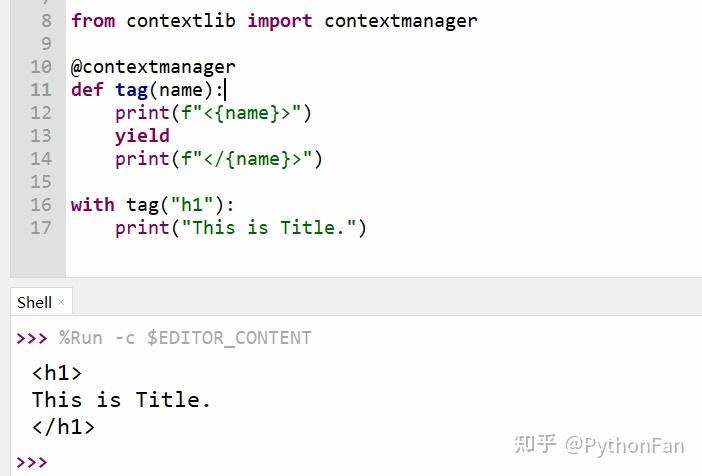Click the %Run -c $EDITOR_CONTENT command
Viewport: 702px width, 476px height.
[185, 338]
